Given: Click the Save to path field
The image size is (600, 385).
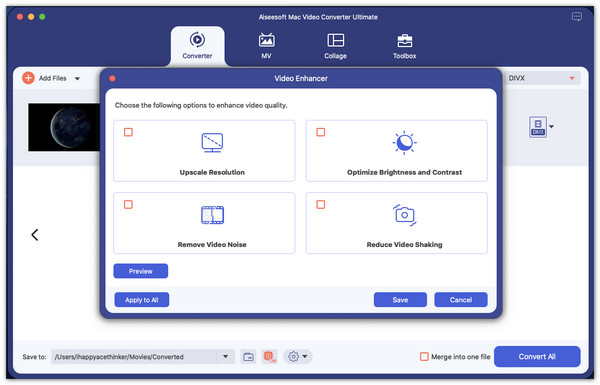Looking at the screenshot, I should [134, 357].
